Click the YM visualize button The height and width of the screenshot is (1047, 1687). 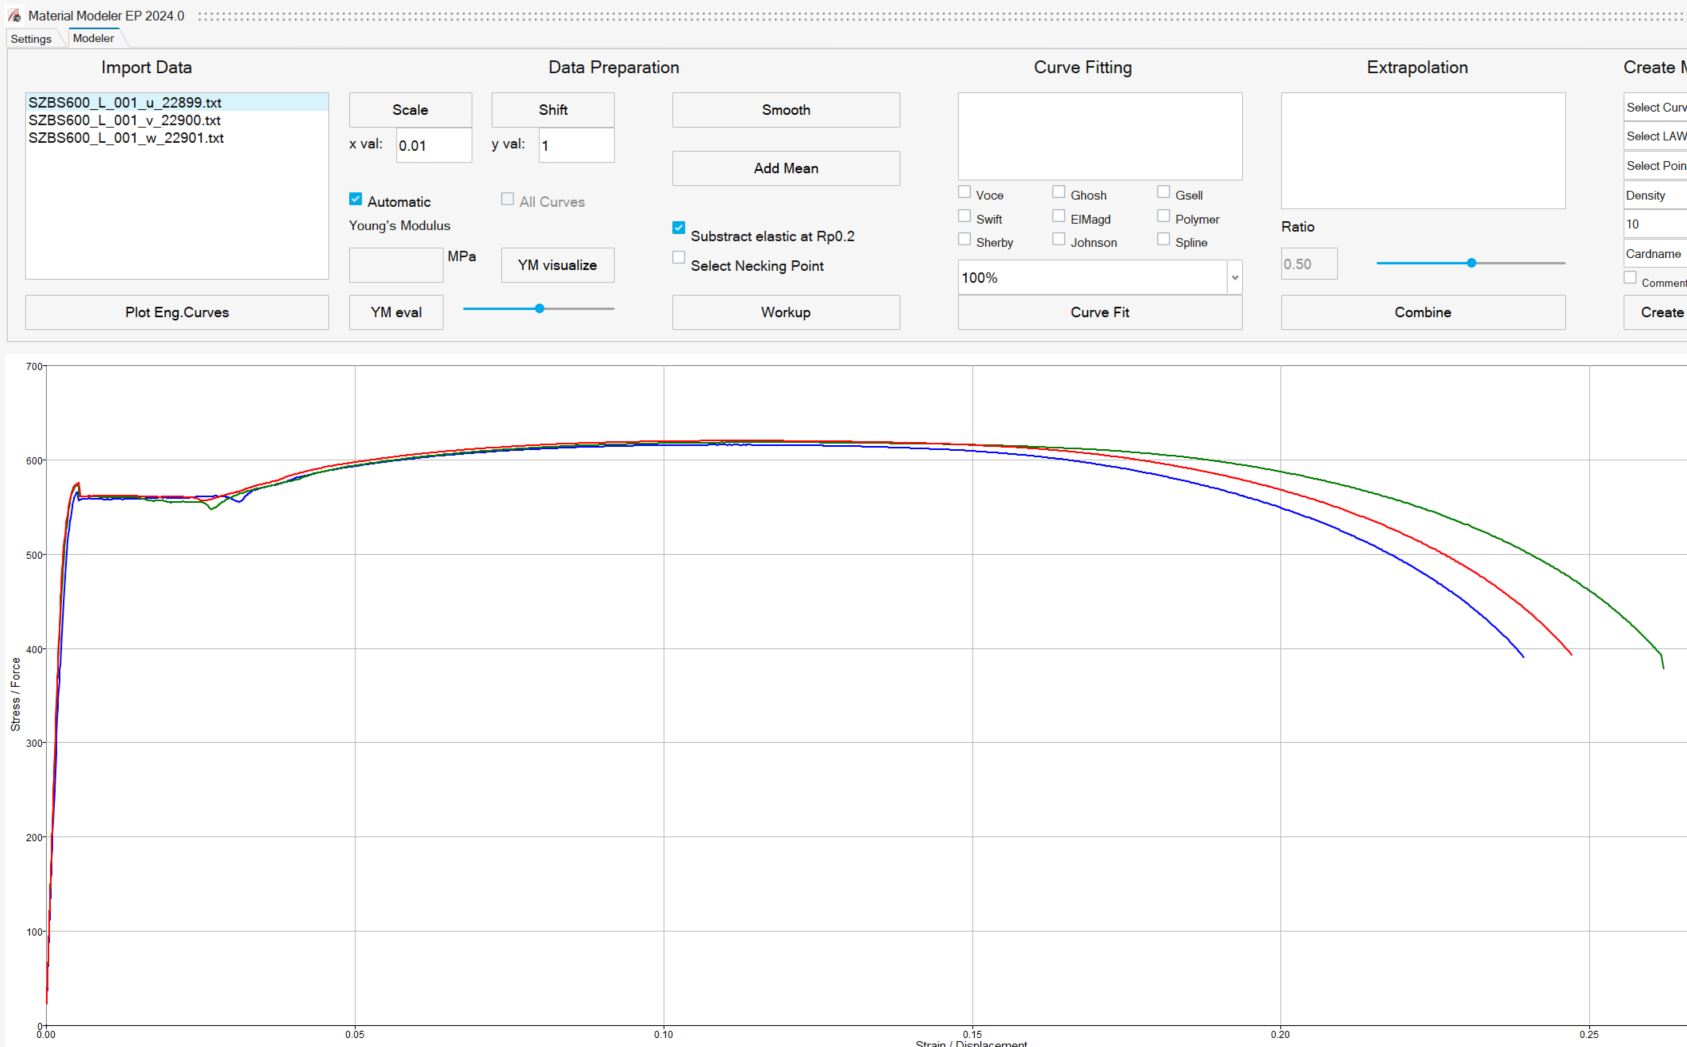coord(557,265)
